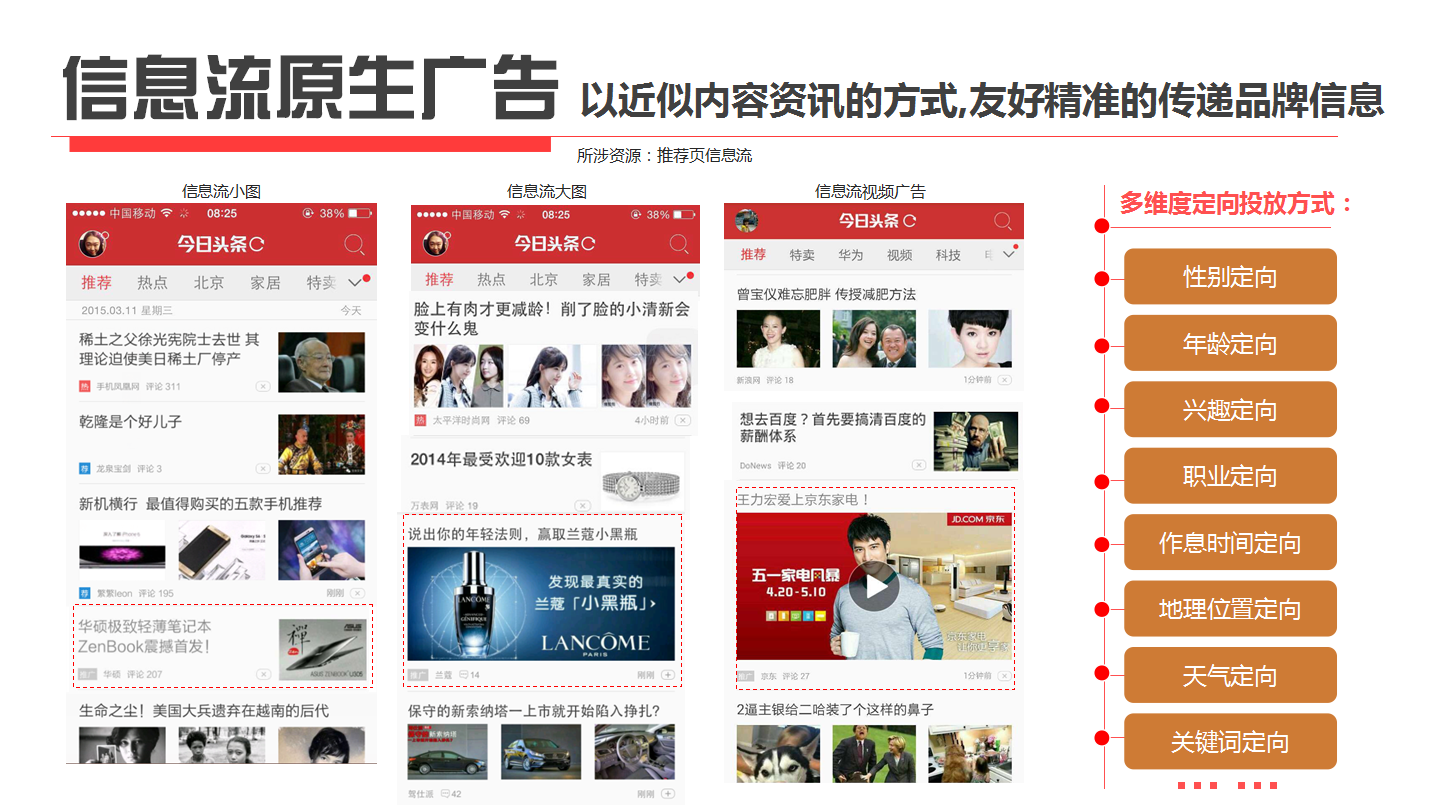Click the 关键词定向 button

1229,742
